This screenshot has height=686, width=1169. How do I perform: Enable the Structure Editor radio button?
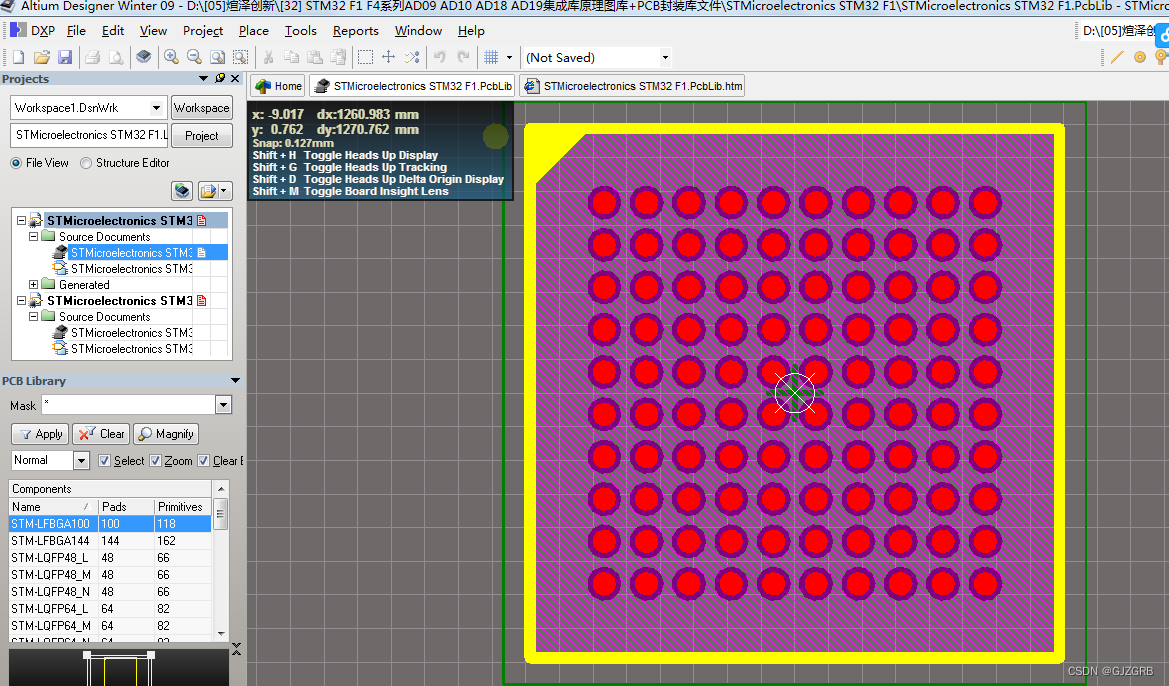tap(87, 162)
